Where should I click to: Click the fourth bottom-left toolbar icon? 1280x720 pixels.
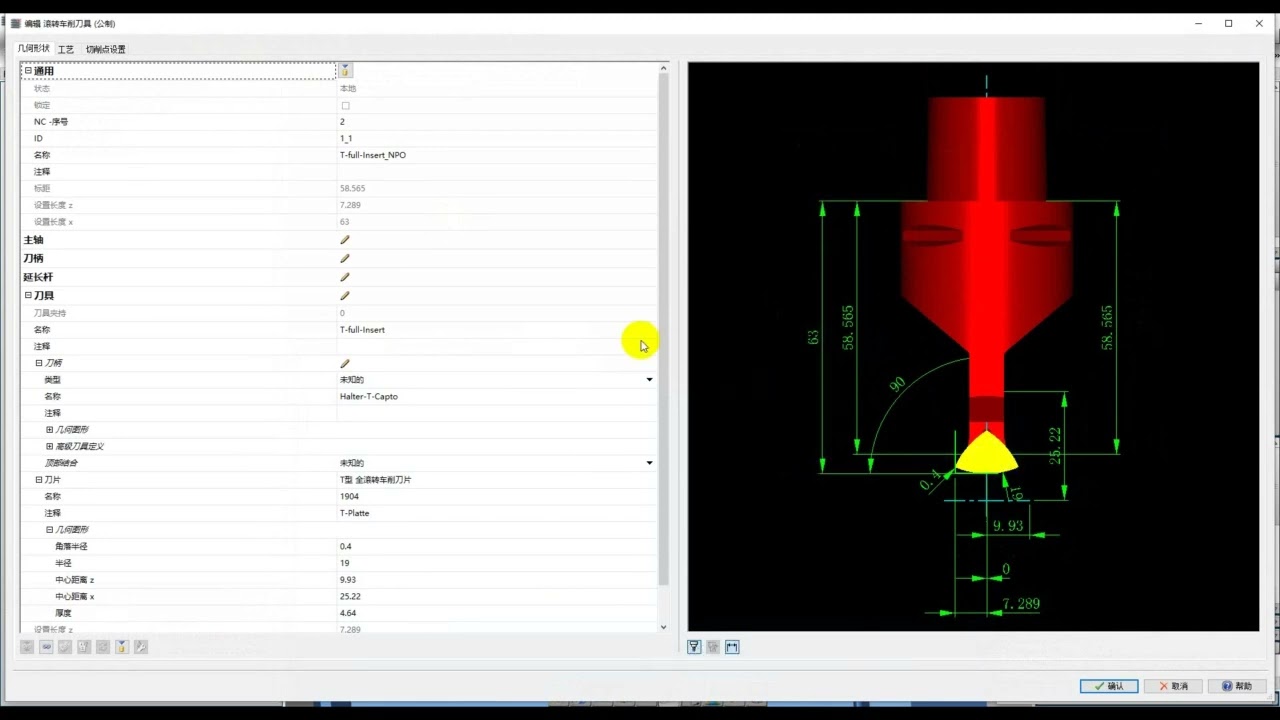coord(84,647)
